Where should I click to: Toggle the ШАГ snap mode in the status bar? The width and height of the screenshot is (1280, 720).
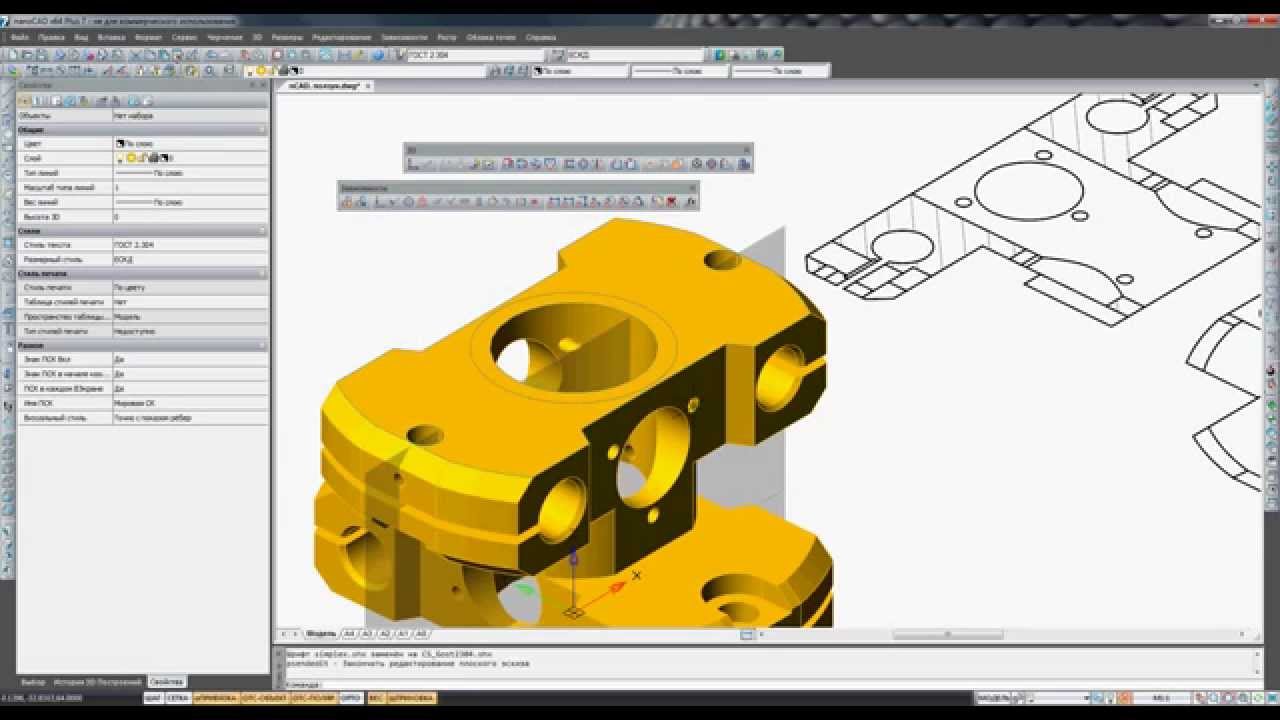(x=153, y=698)
